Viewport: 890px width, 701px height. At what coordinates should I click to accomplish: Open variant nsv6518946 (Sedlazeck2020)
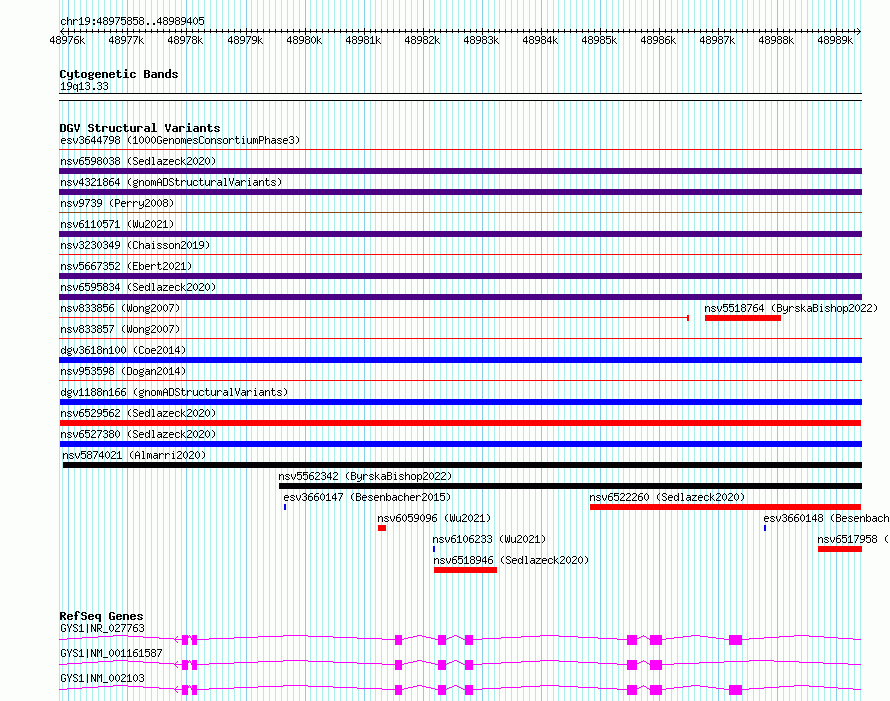511,560
